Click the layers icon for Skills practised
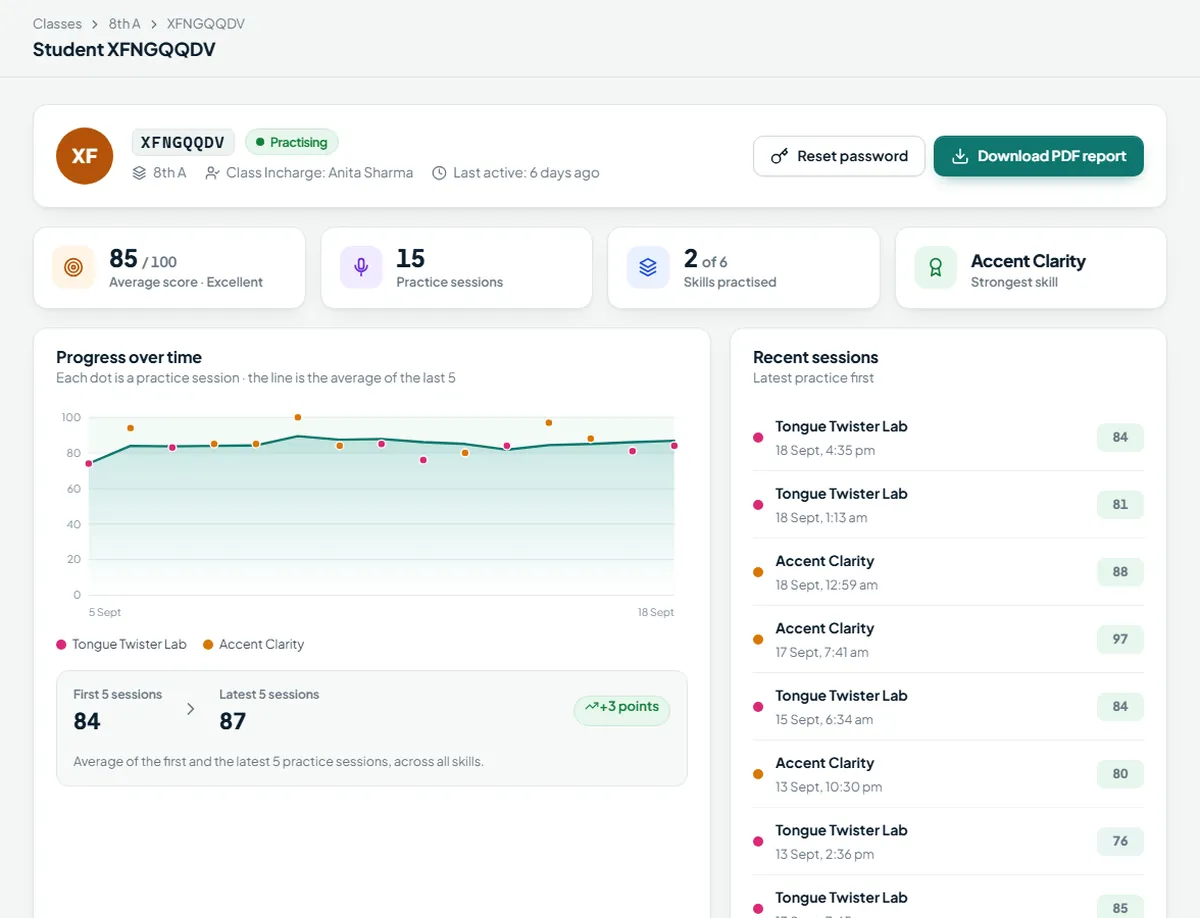1200x918 pixels. 648,268
